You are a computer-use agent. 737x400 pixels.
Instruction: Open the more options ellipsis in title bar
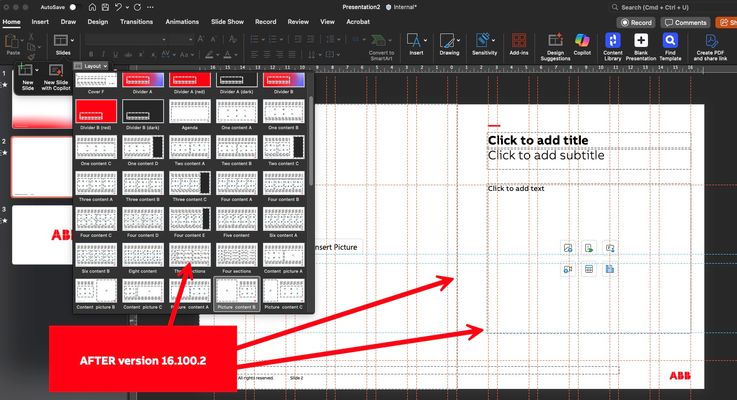[150, 7]
